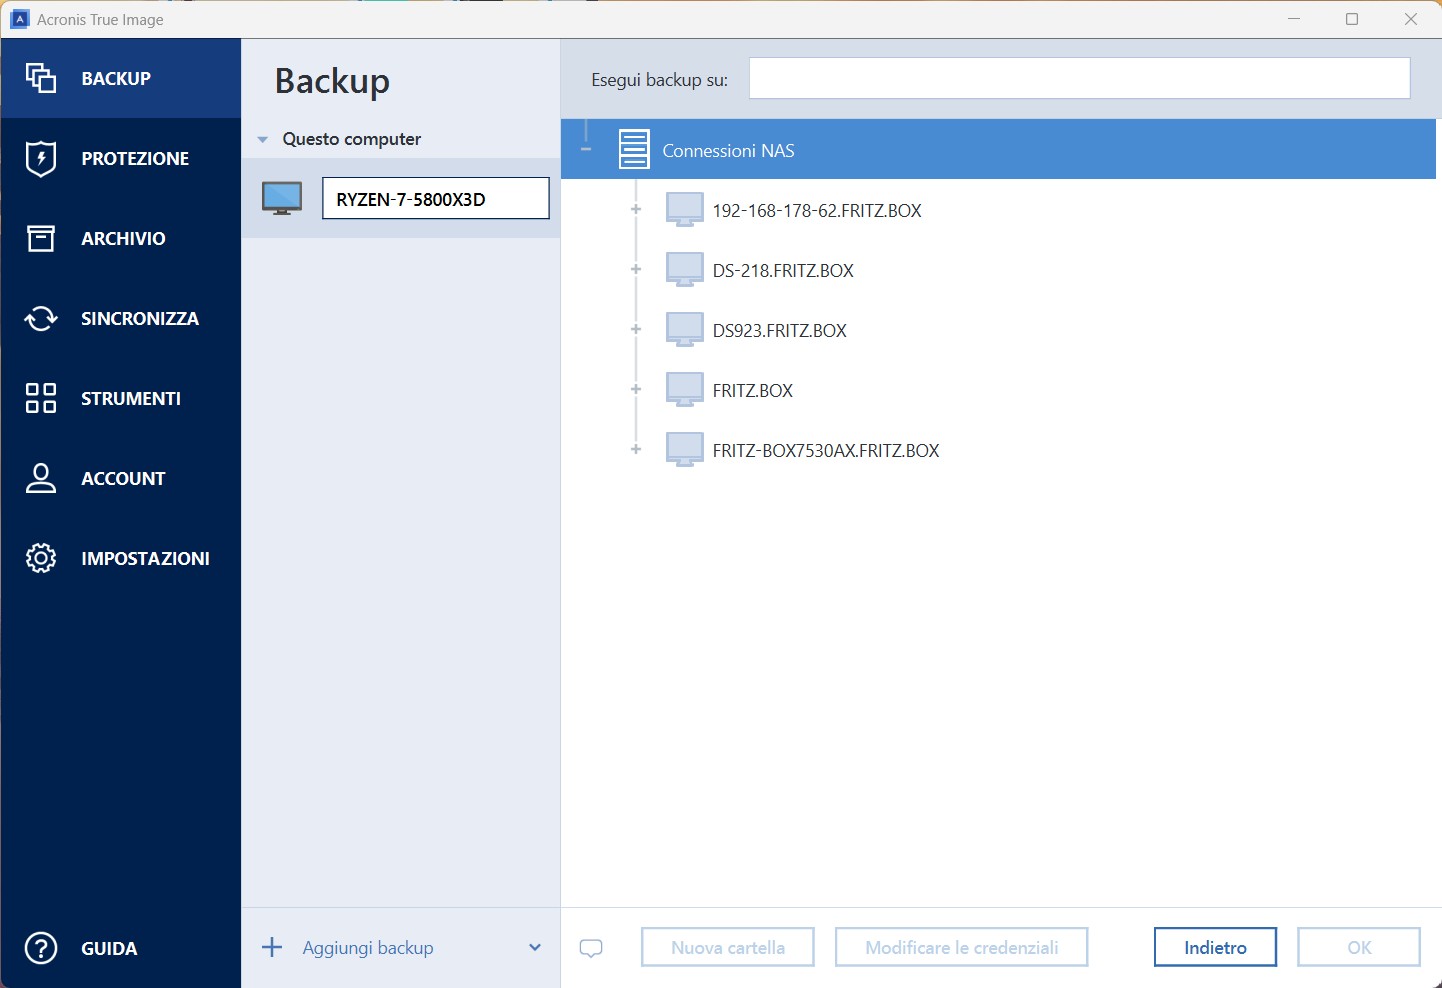Image resolution: width=1442 pixels, height=988 pixels.
Task: Click the comment bubble icon
Action: pyautogui.click(x=591, y=948)
